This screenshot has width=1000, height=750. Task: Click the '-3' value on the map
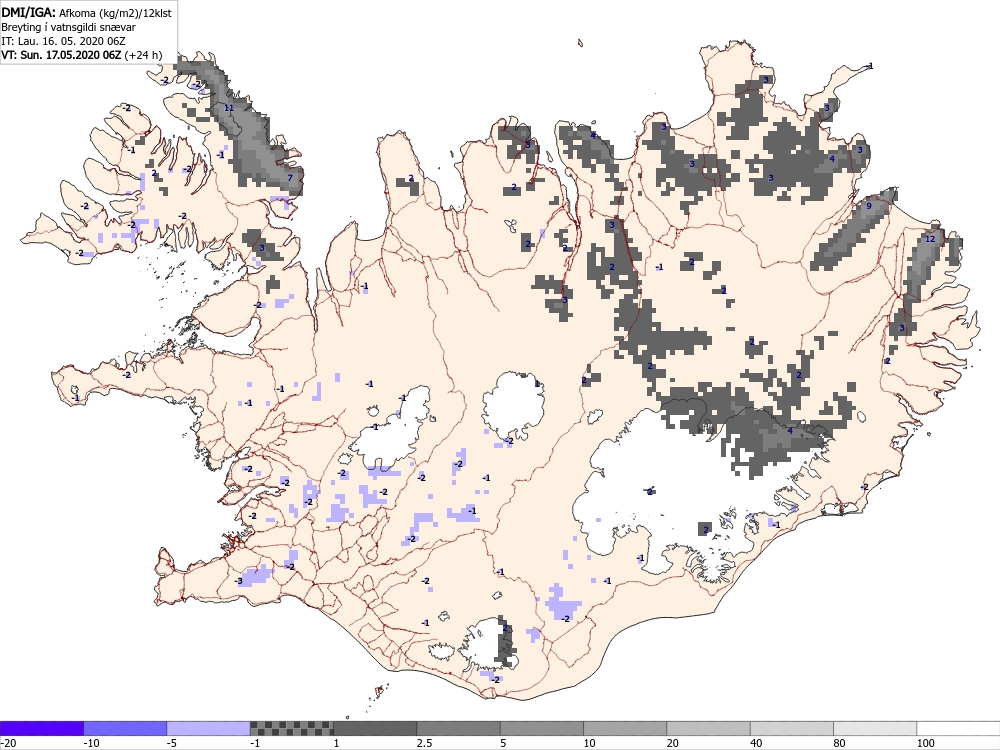(239, 581)
